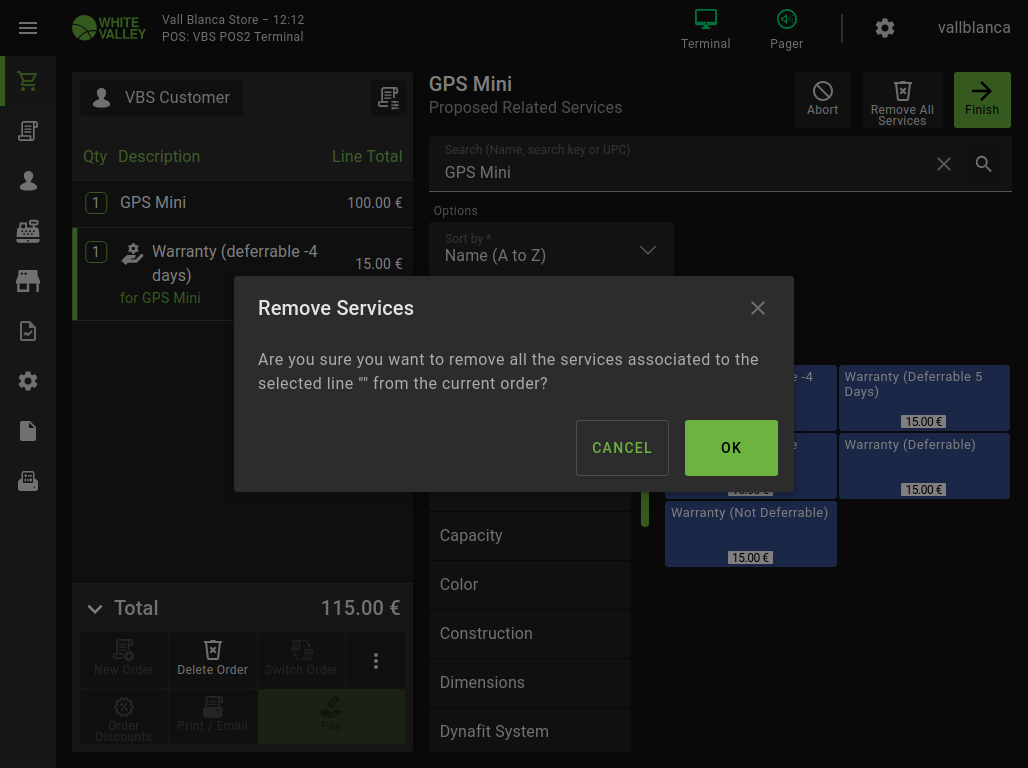
Task: Collapse the Total section chevron
Action: point(95,609)
